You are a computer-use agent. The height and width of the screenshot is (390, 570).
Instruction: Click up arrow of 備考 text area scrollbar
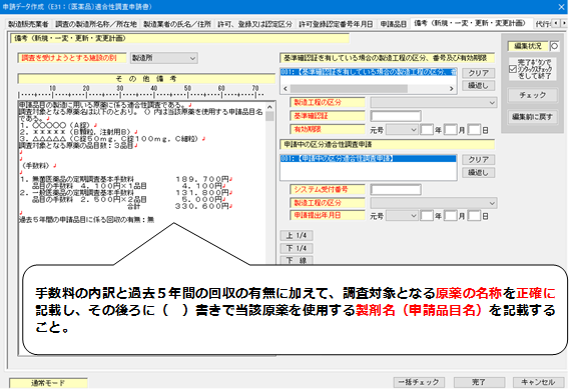pyautogui.click(x=270, y=107)
